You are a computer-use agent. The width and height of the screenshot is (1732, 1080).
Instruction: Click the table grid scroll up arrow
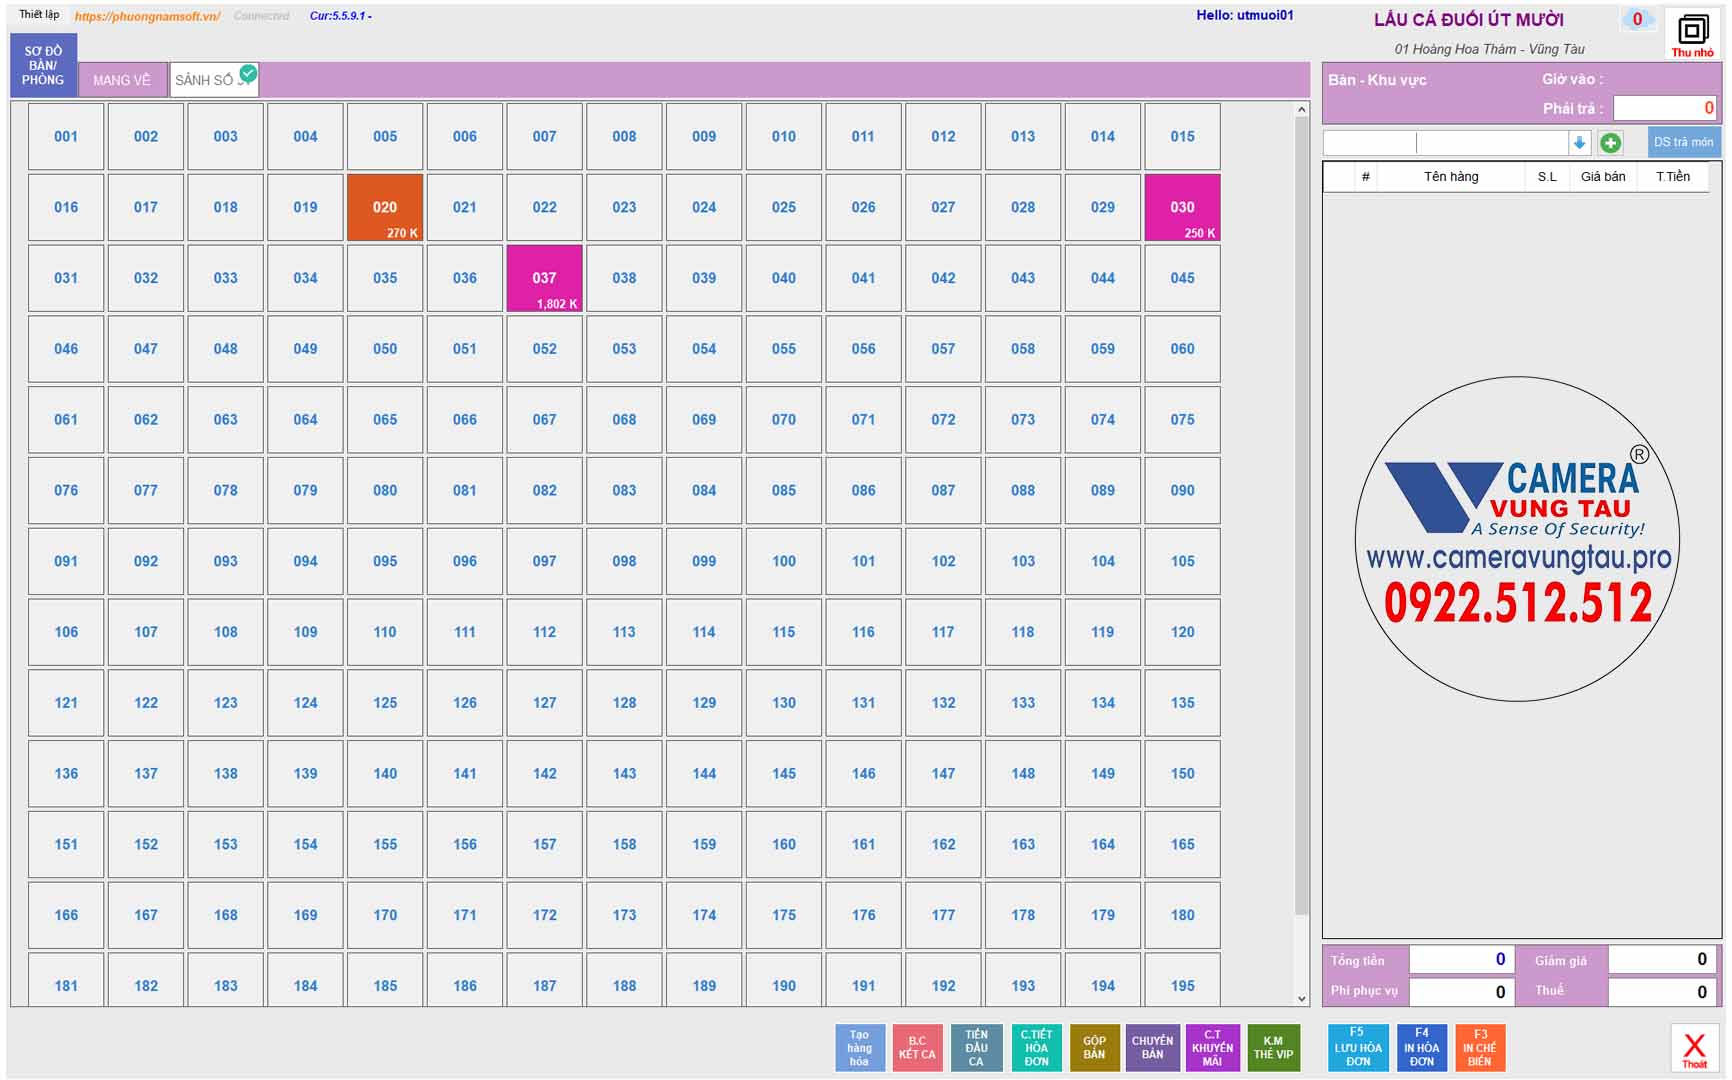pos(1301,109)
